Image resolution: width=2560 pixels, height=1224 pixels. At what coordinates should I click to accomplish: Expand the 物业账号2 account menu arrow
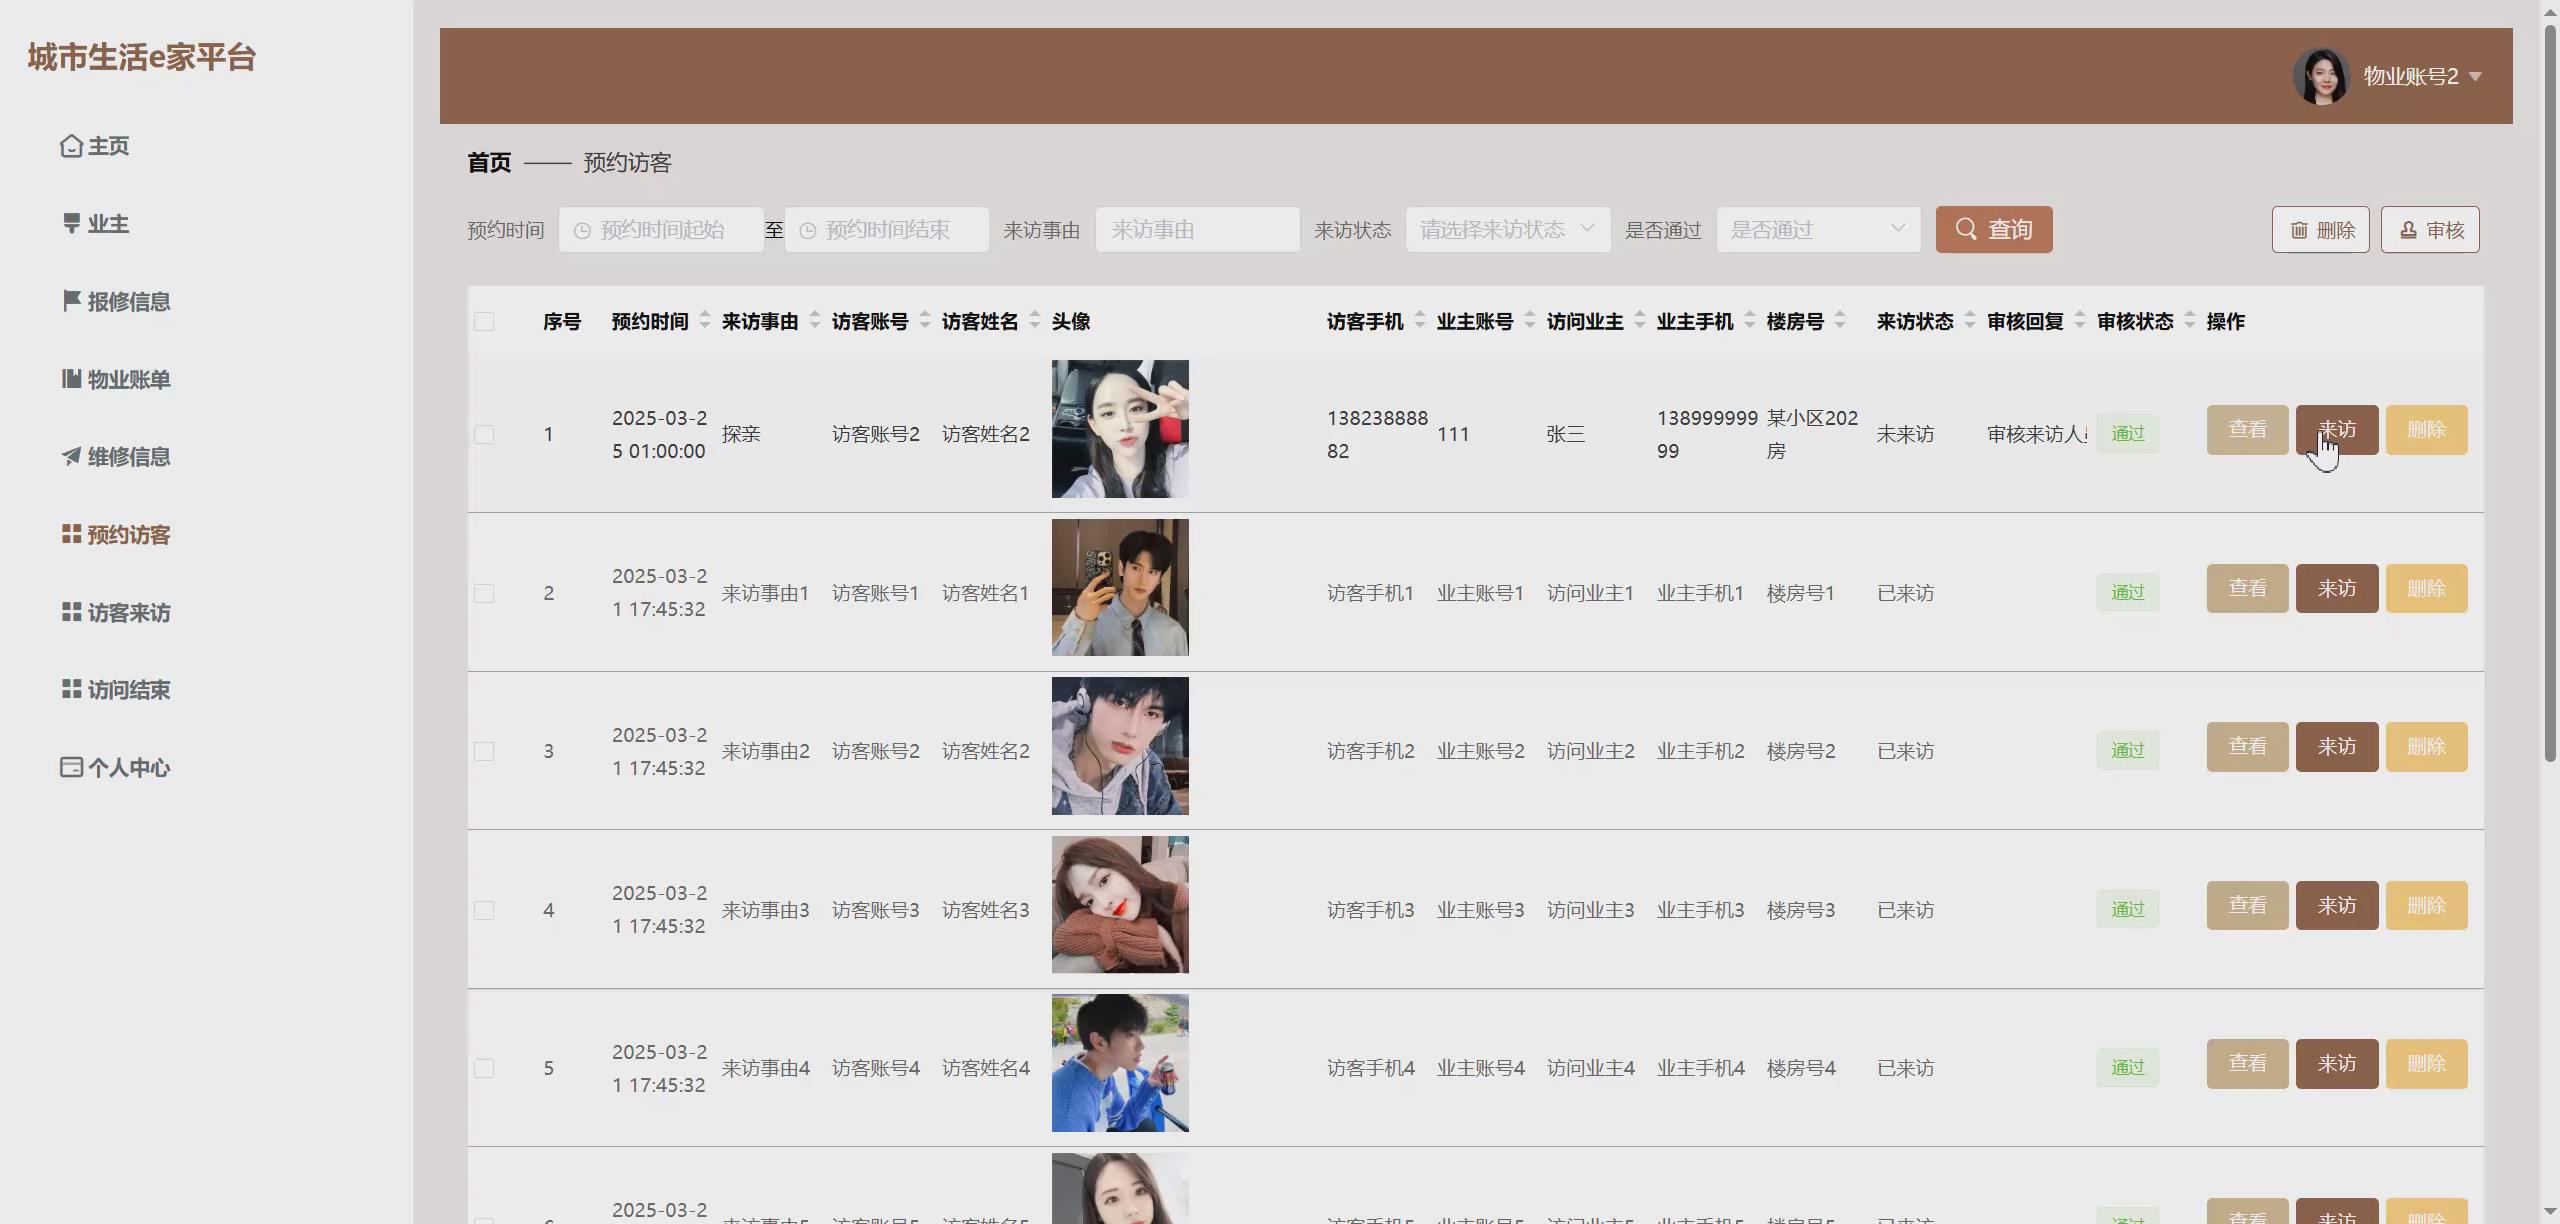tap(2476, 77)
